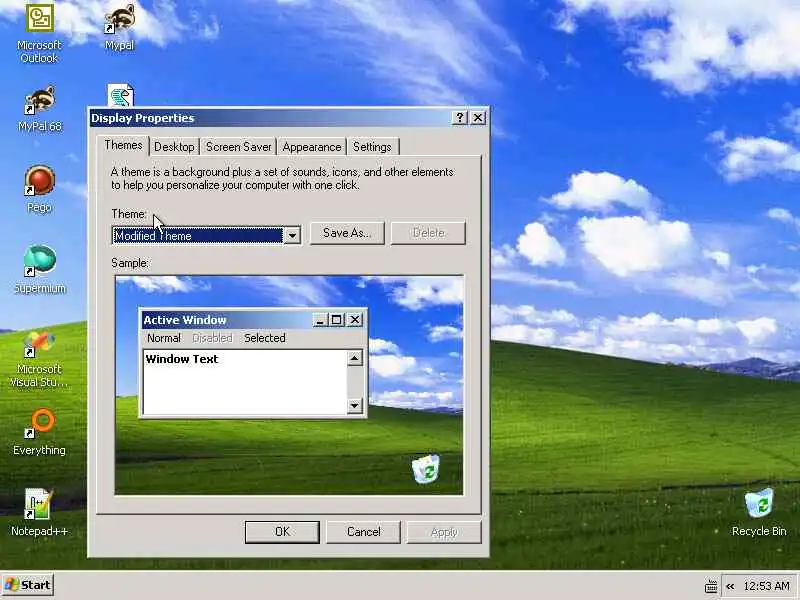800x600 pixels.
Task: Click the Window Text sample label
Action: click(x=182, y=359)
